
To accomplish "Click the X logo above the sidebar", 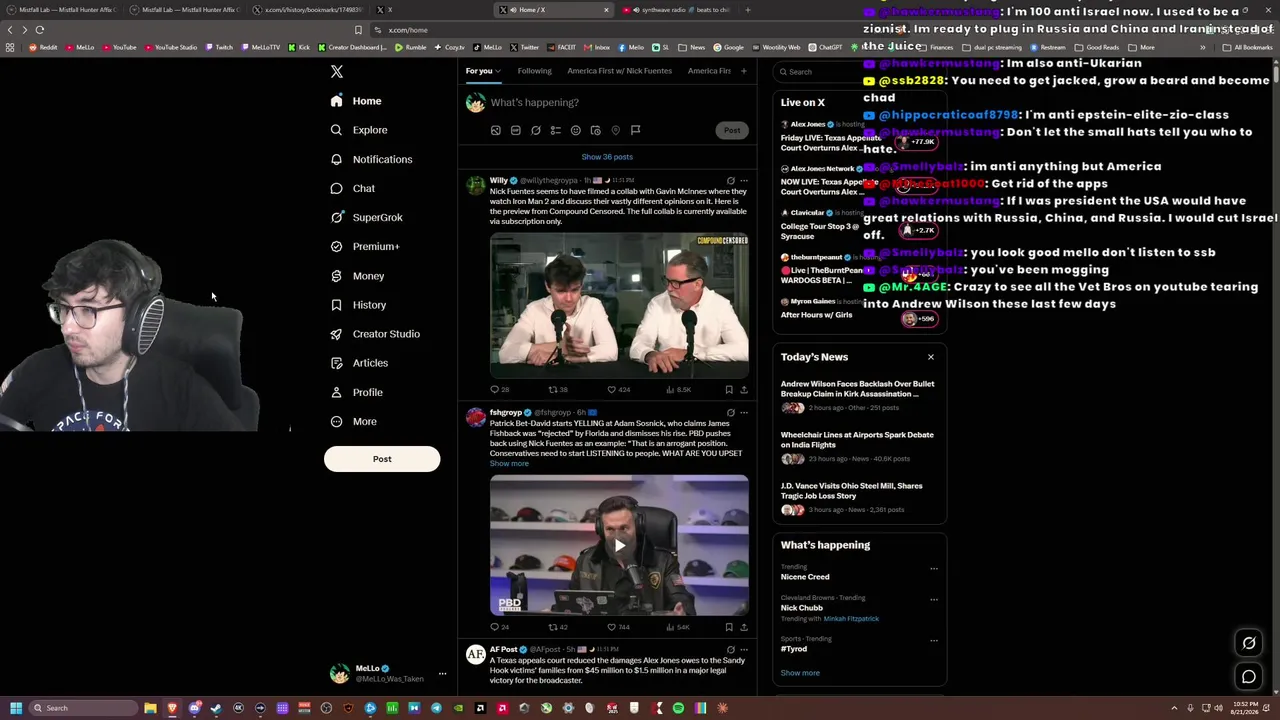I will [337, 72].
